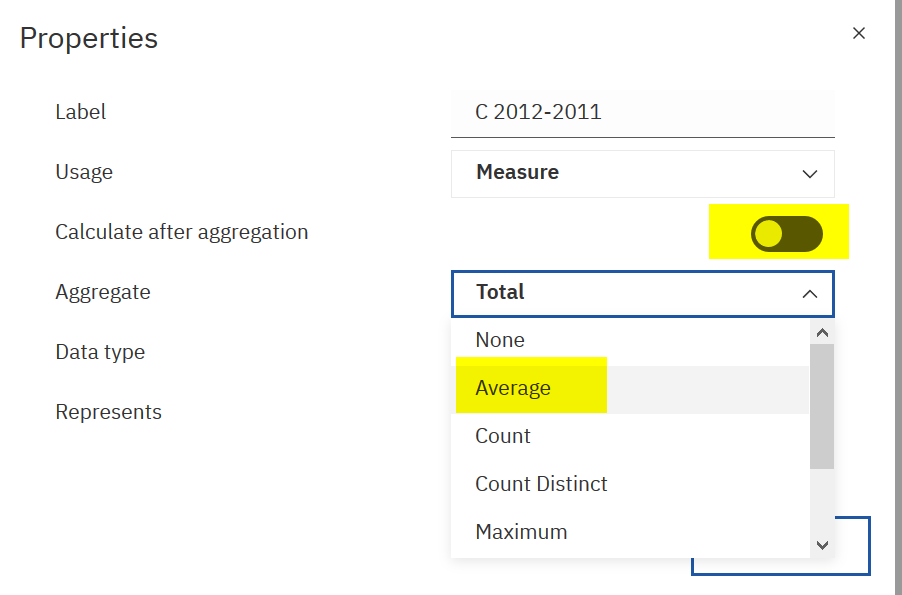902x595 pixels.
Task: Click the blue outlined button behind the dropdown
Action: coord(853,546)
